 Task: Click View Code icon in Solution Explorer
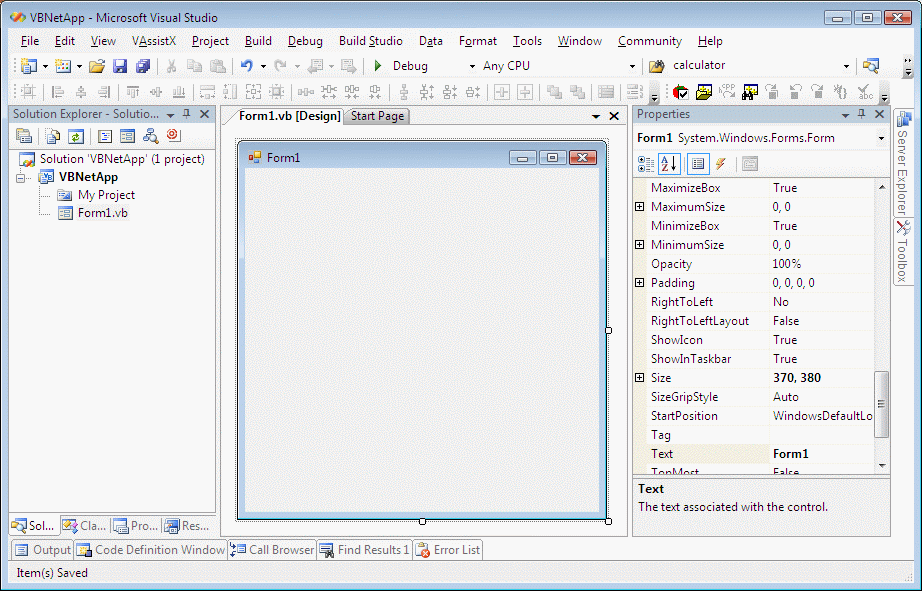click(x=105, y=136)
